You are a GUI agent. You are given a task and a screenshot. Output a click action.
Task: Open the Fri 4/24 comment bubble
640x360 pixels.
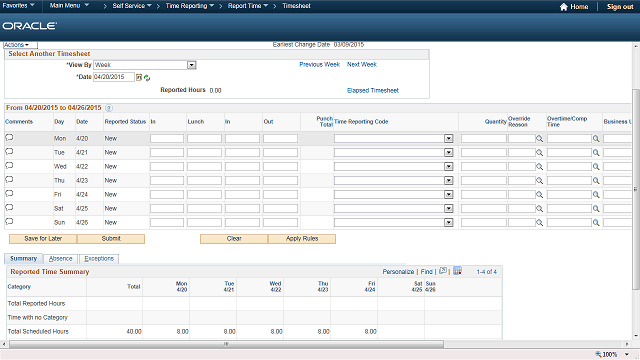[x=9, y=193]
